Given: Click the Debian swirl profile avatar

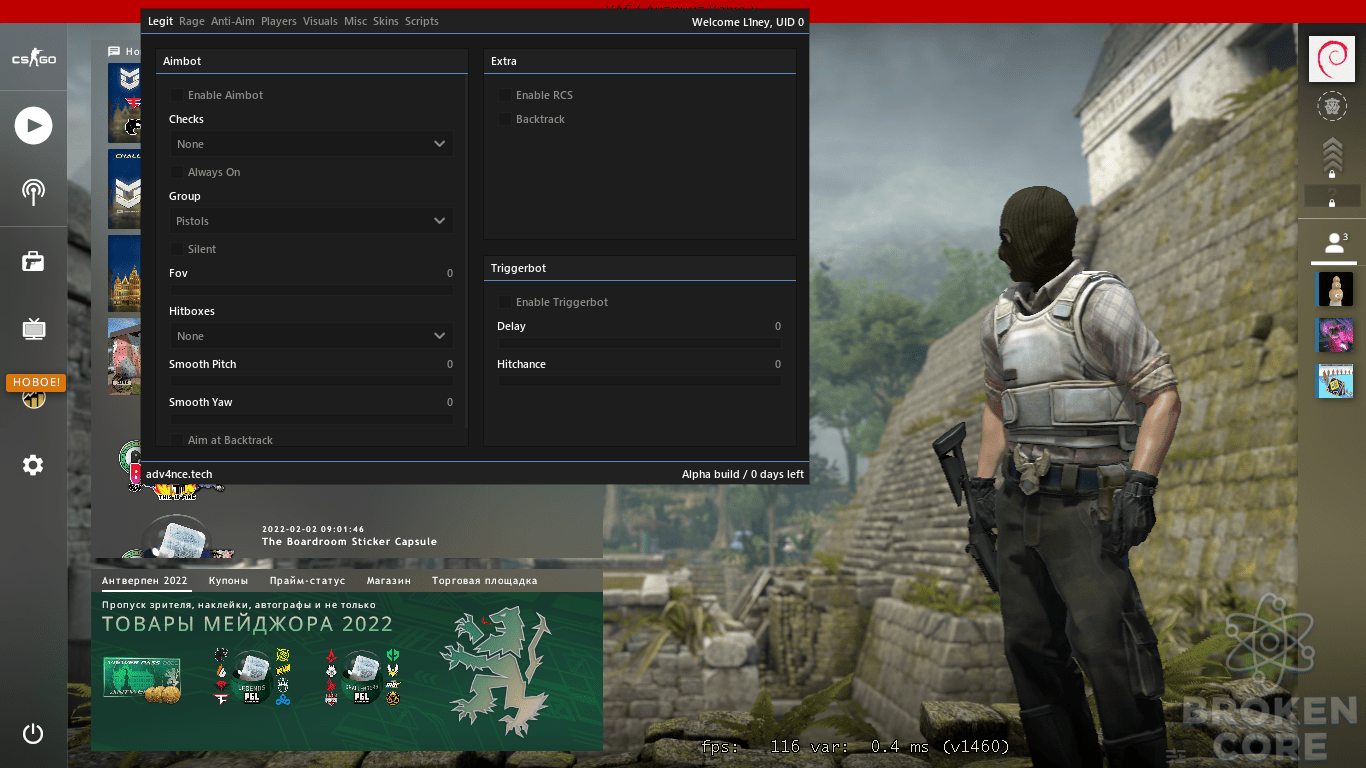Looking at the screenshot, I should pos(1332,59).
